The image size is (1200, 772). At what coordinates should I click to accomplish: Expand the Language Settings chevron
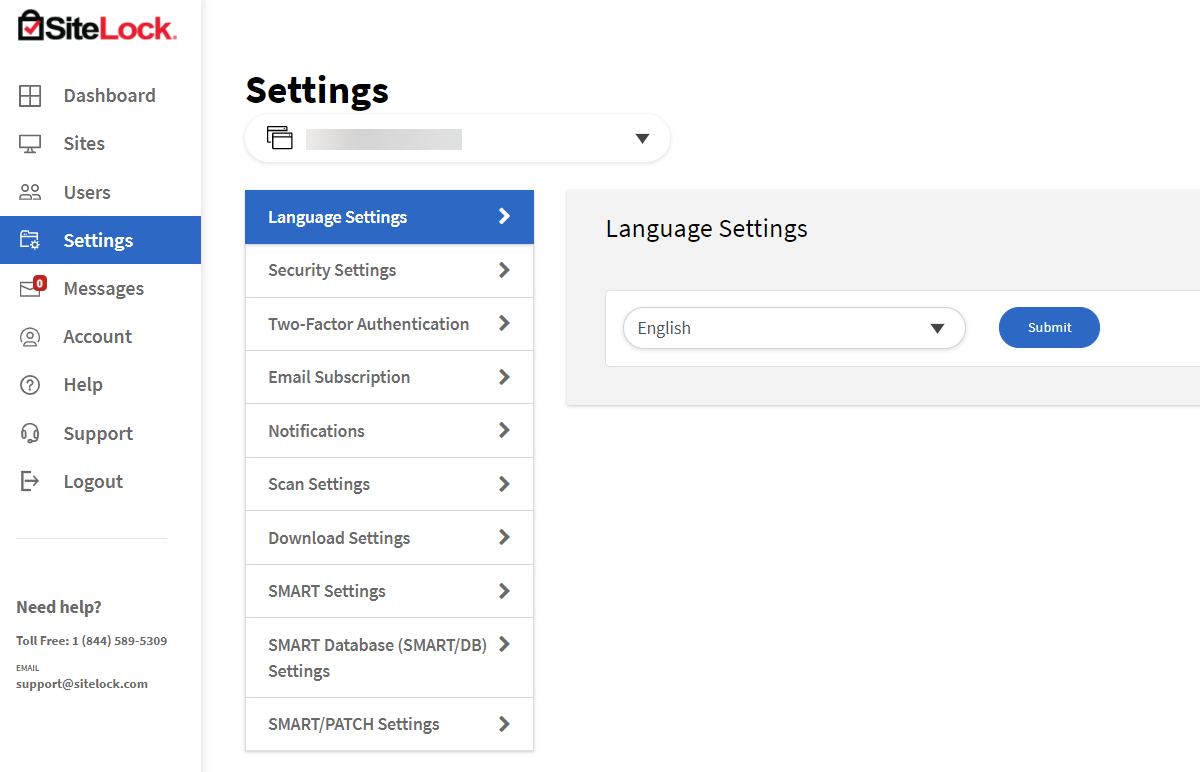tap(504, 216)
